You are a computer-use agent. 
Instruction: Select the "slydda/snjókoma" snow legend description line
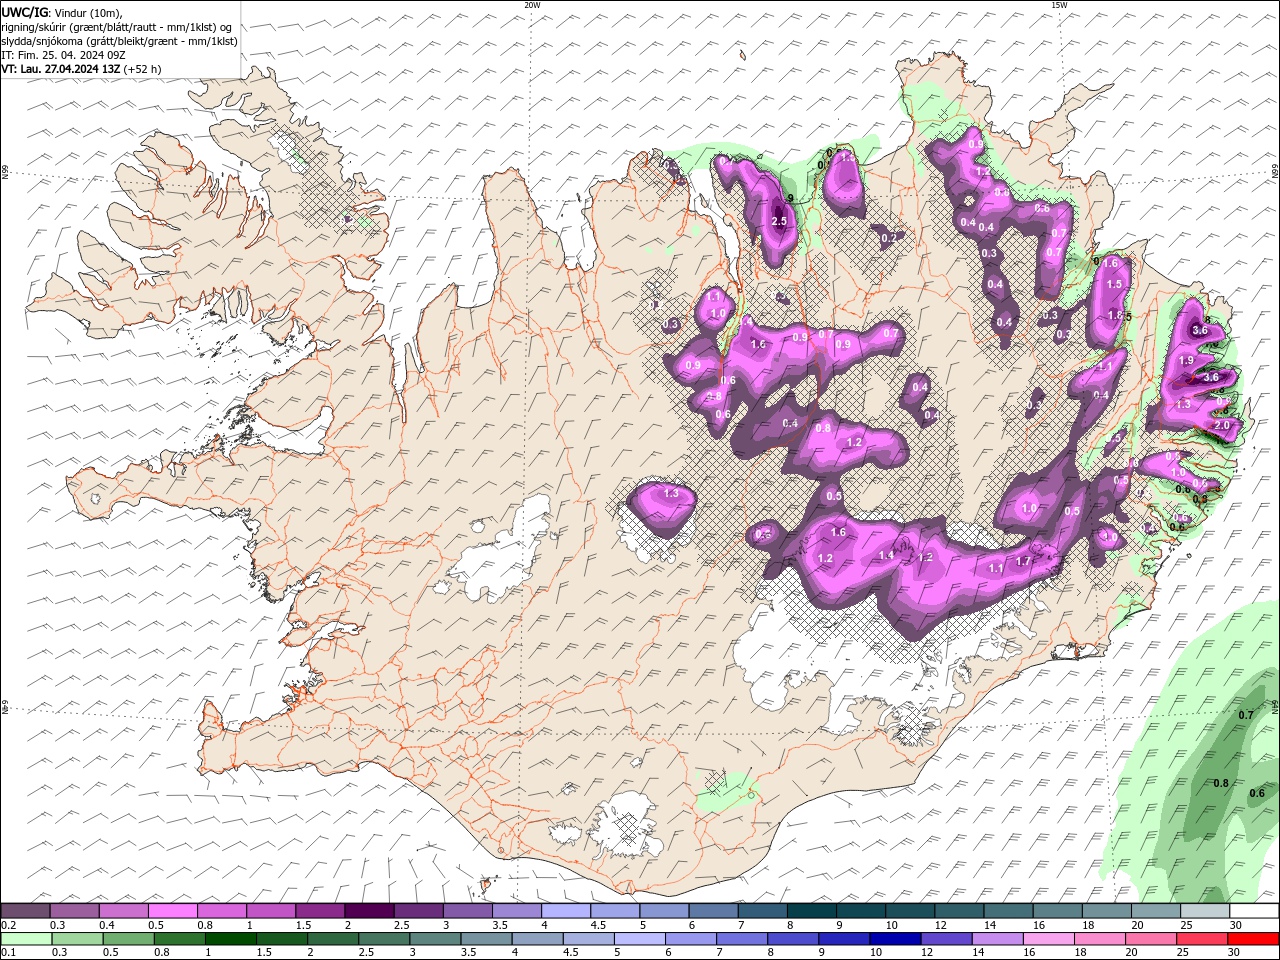[119, 41]
